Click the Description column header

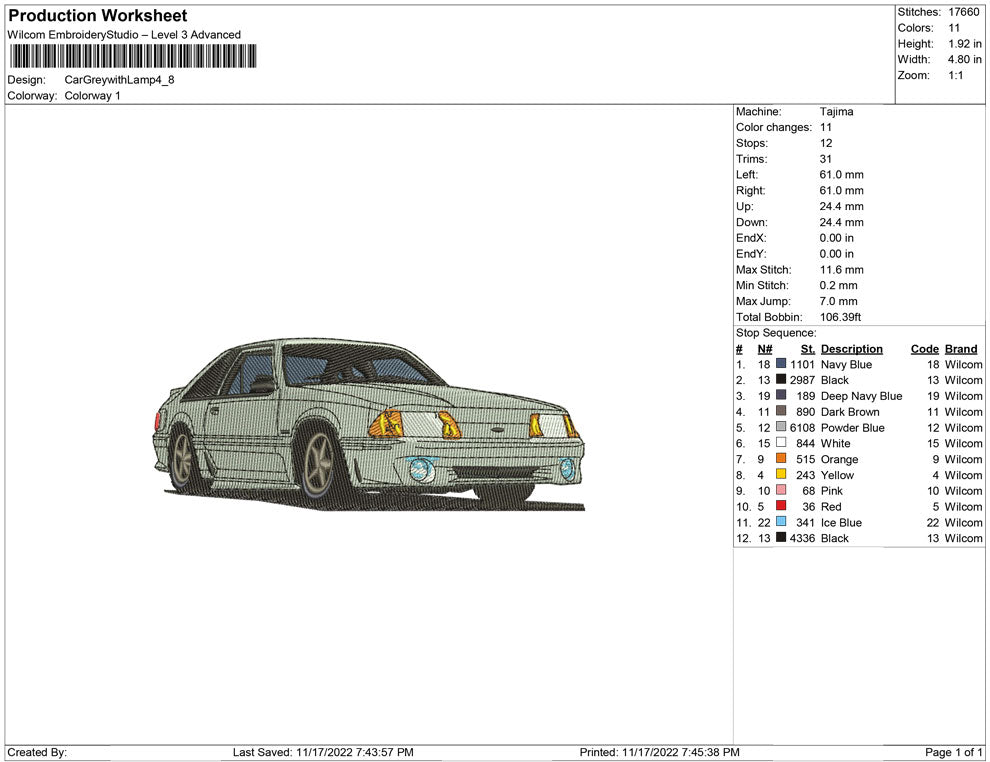(x=851, y=349)
